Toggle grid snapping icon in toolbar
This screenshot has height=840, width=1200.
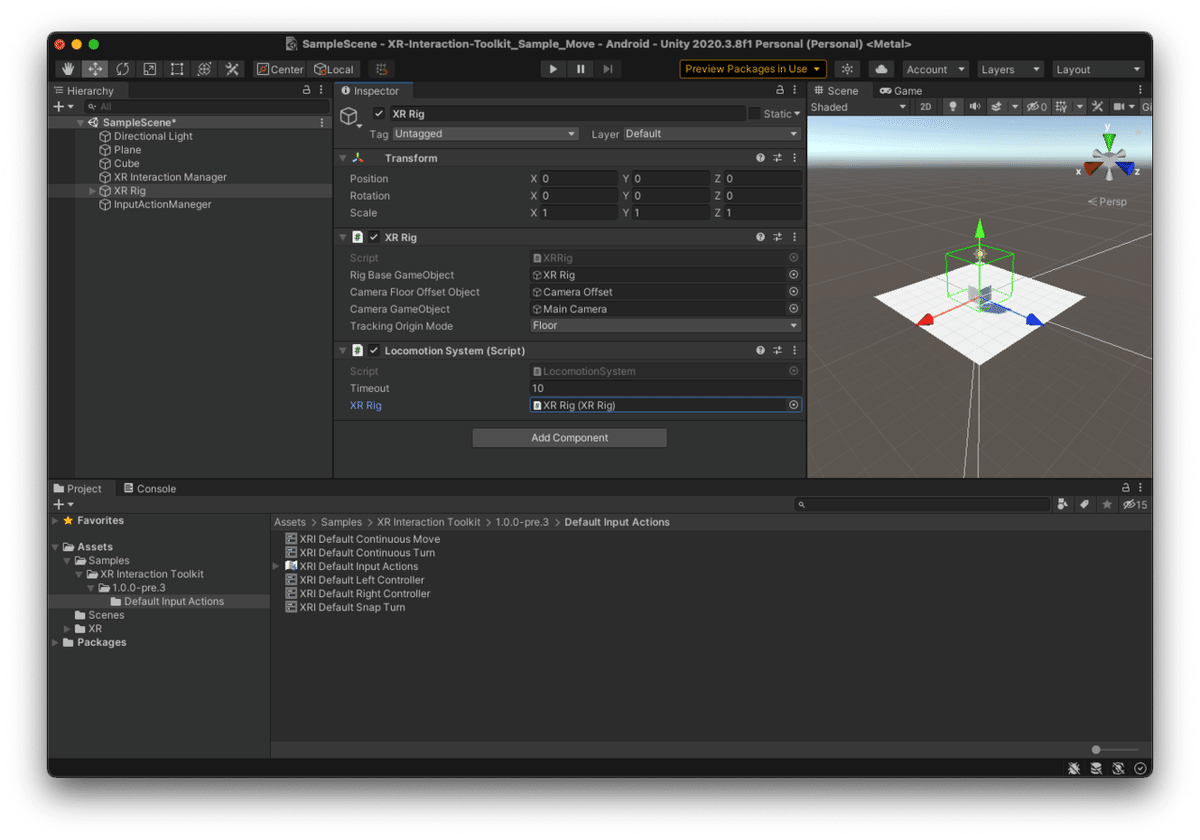tap(380, 69)
